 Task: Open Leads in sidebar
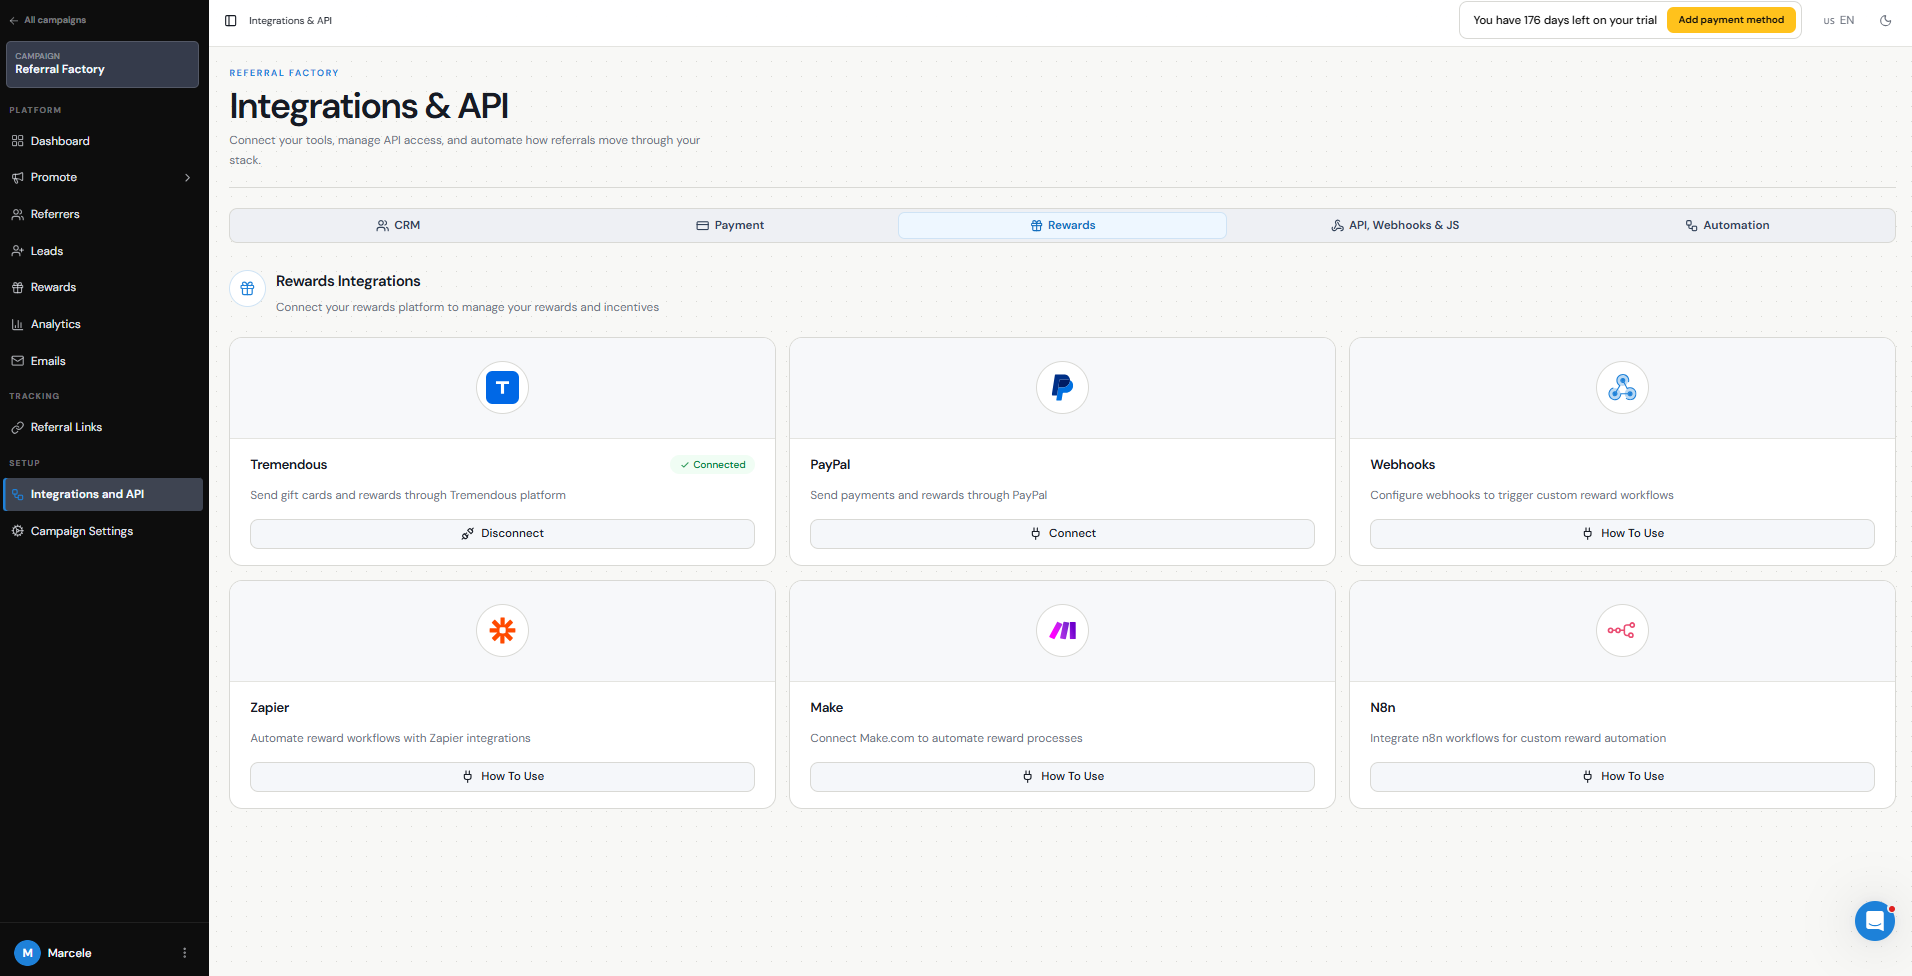(x=102, y=251)
